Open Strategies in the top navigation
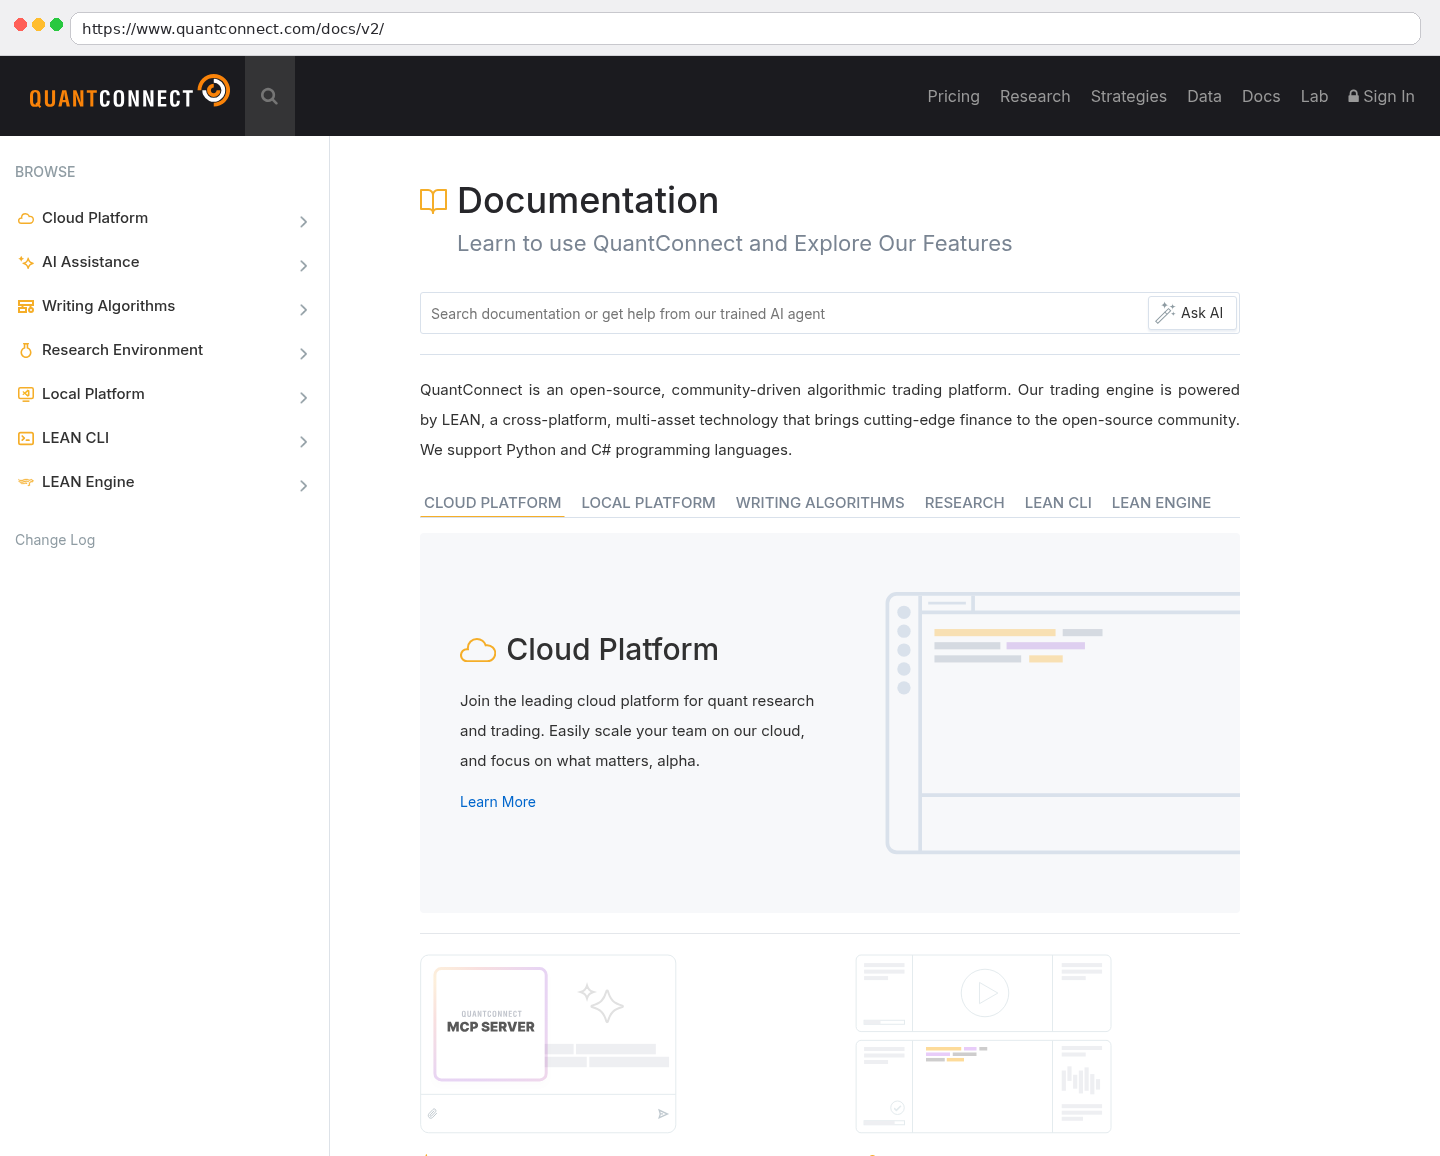This screenshot has height=1156, width=1440. pos(1129,96)
